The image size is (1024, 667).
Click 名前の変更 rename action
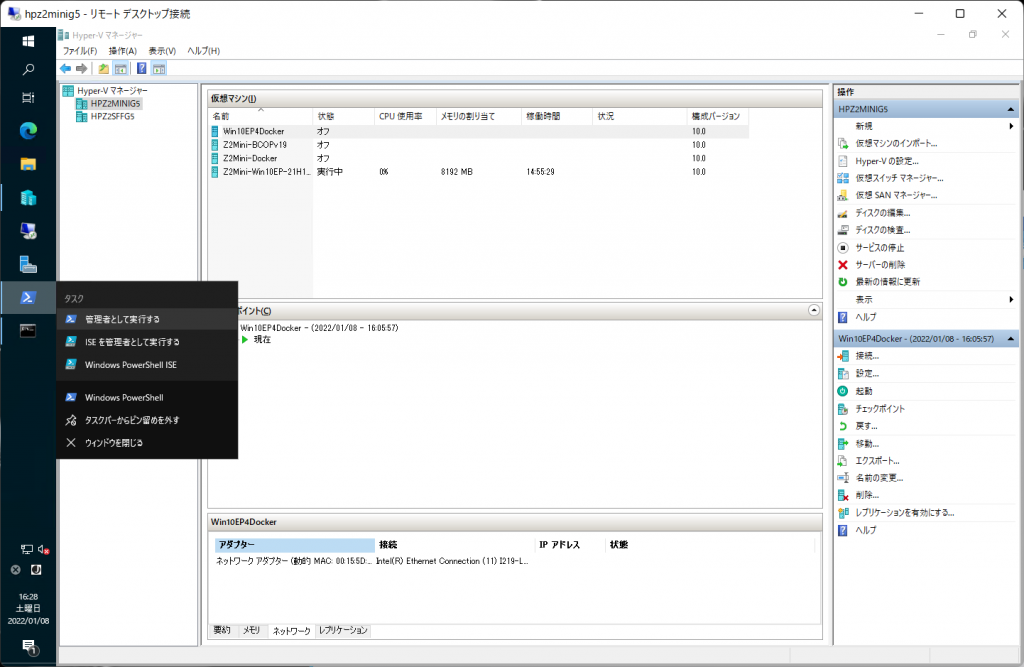879,478
